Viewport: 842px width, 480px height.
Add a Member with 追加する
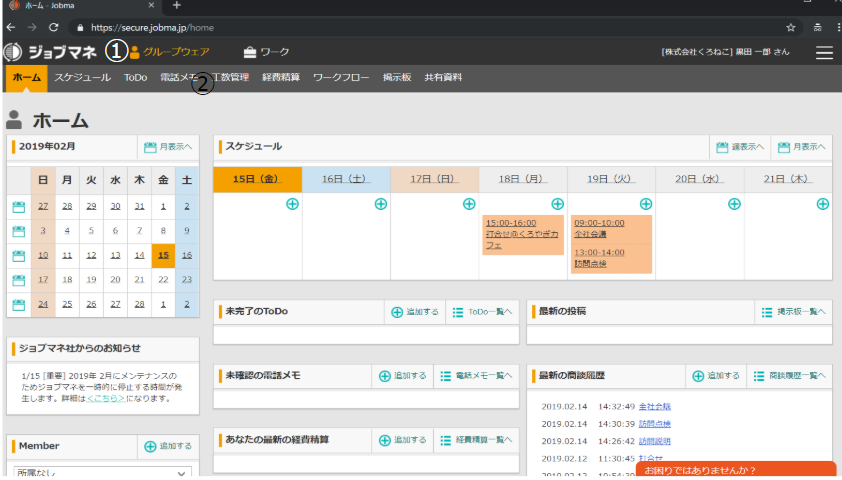(x=168, y=446)
